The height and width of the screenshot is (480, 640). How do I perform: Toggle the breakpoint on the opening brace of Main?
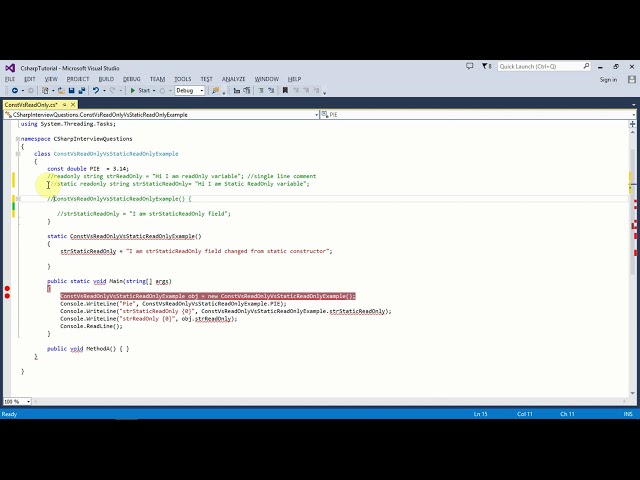[7, 289]
